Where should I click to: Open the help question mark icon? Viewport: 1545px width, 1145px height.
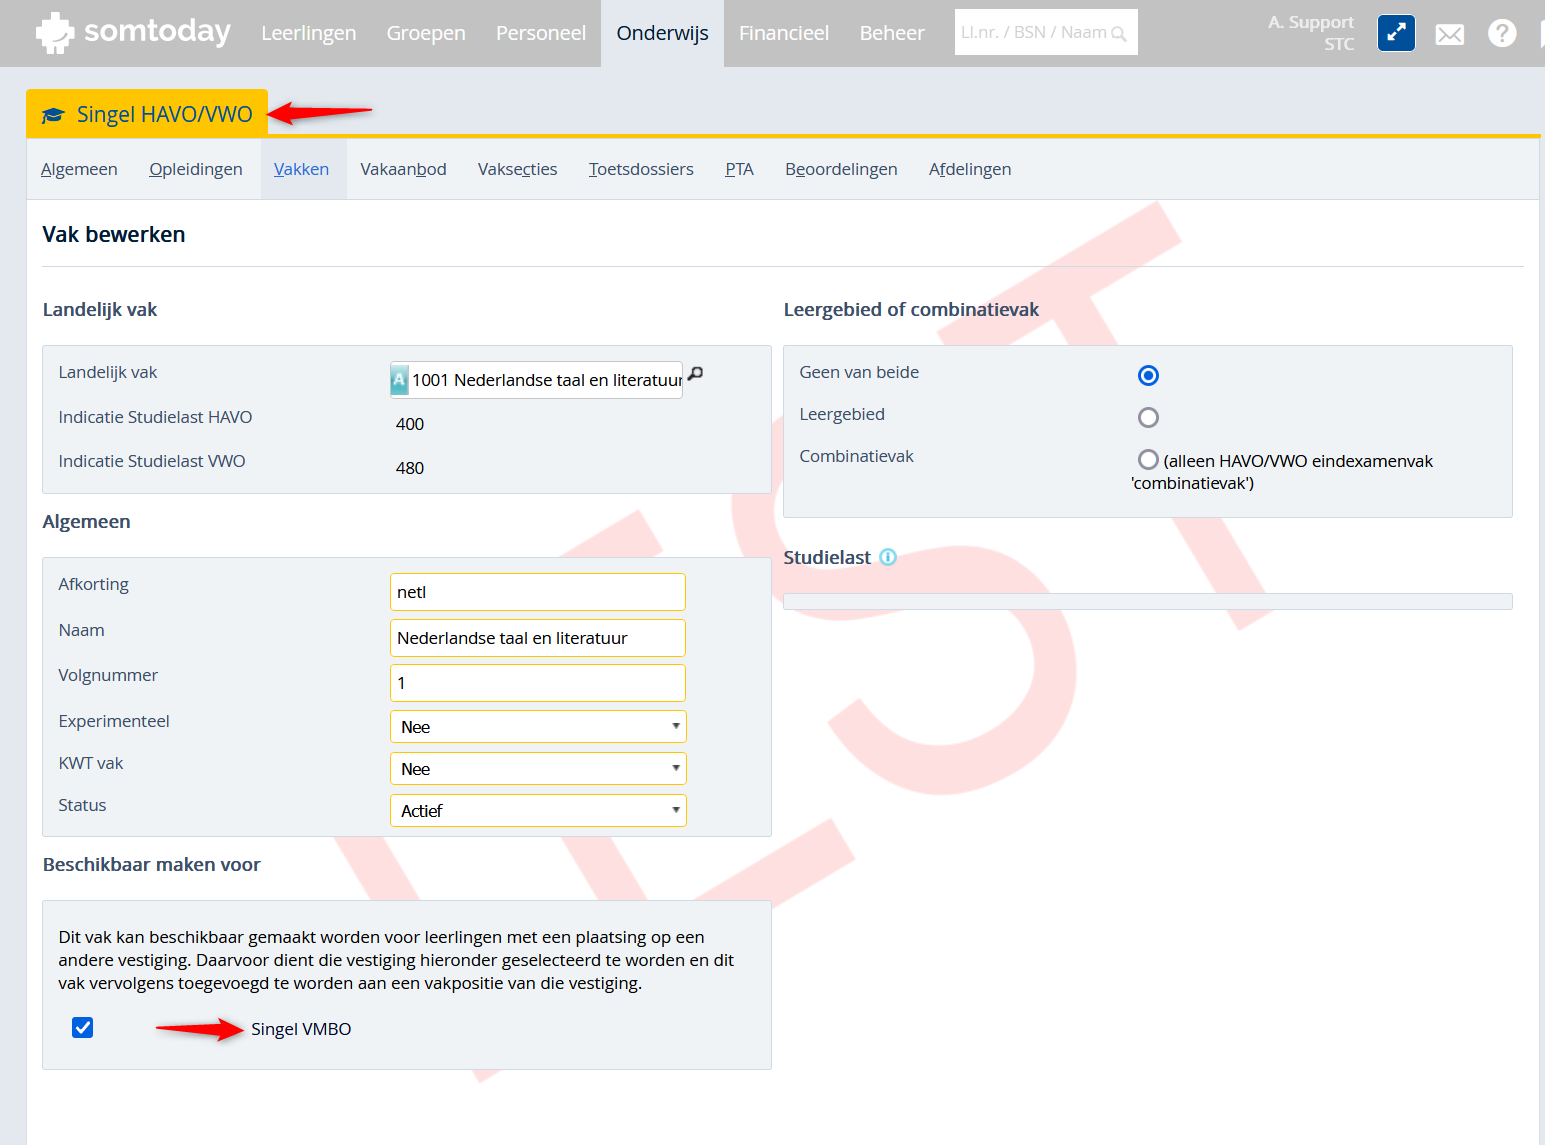(x=1501, y=33)
